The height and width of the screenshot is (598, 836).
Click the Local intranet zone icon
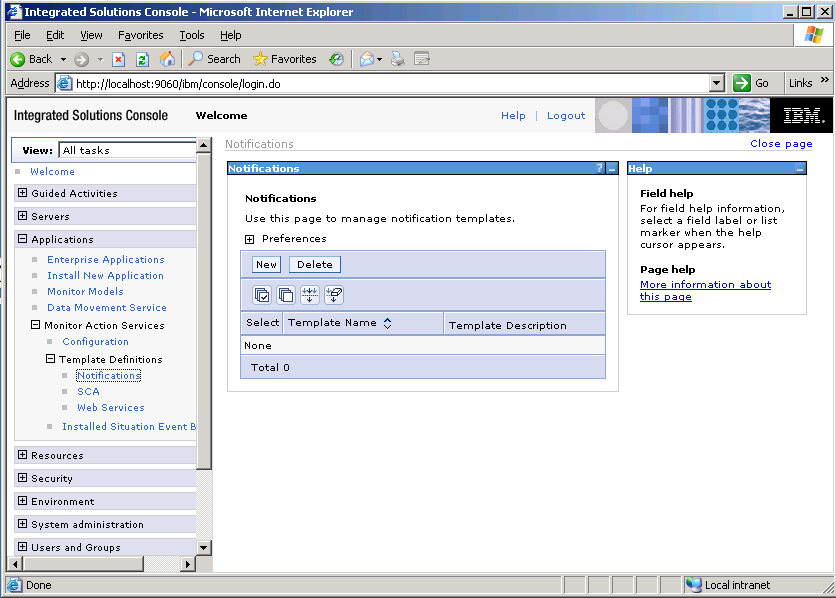pyautogui.click(x=694, y=585)
